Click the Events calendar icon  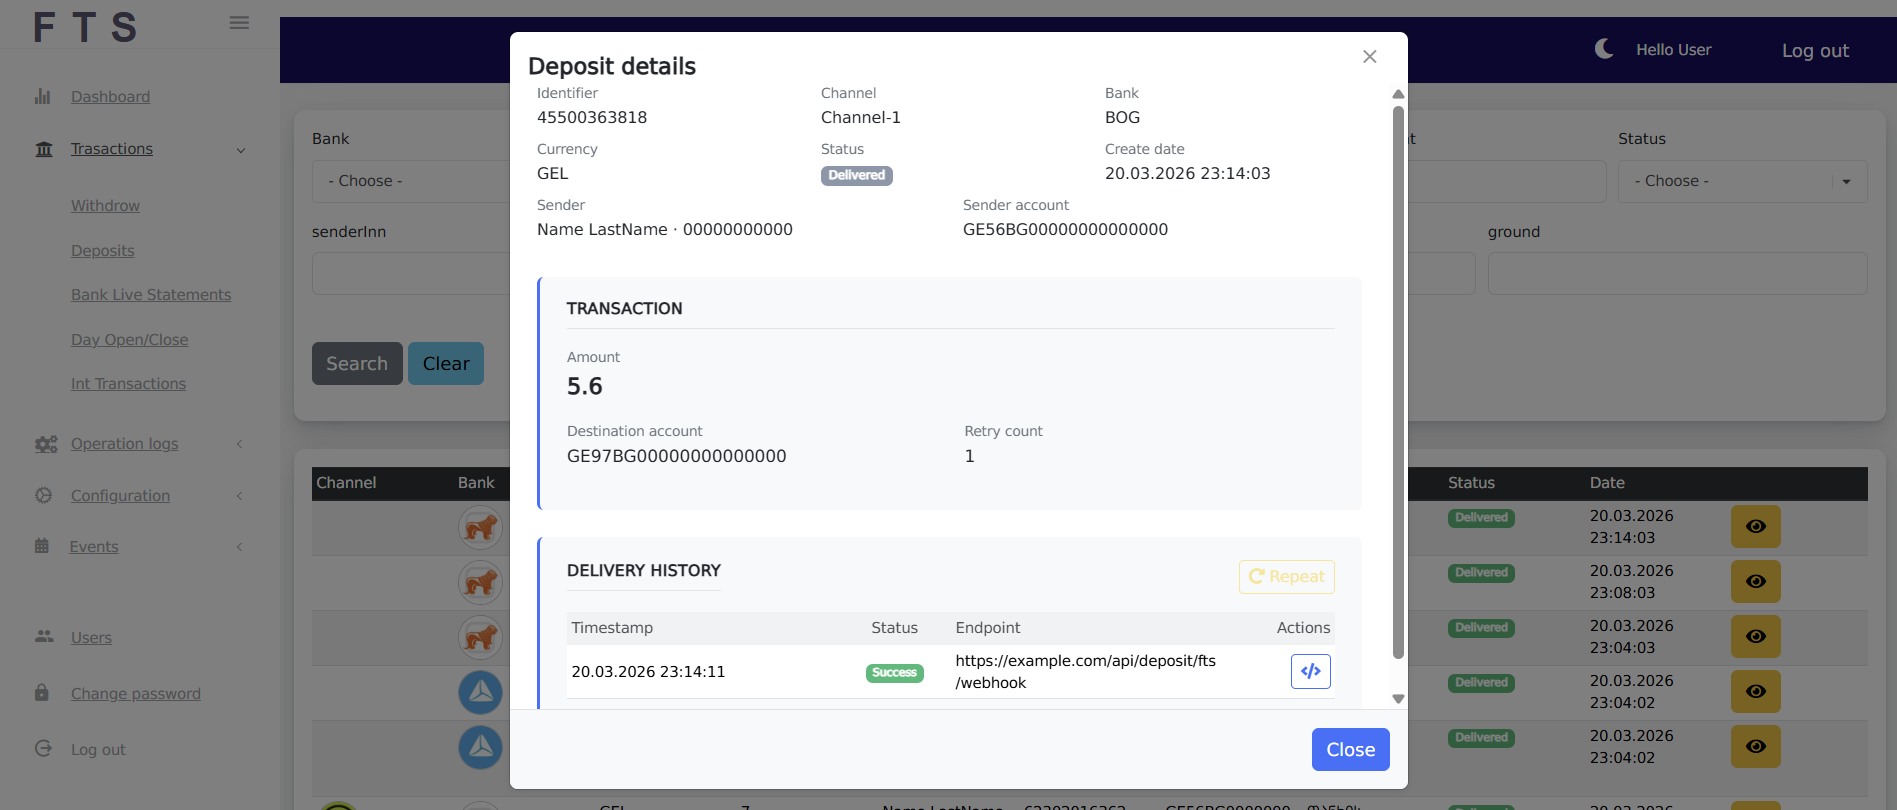point(42,546)
